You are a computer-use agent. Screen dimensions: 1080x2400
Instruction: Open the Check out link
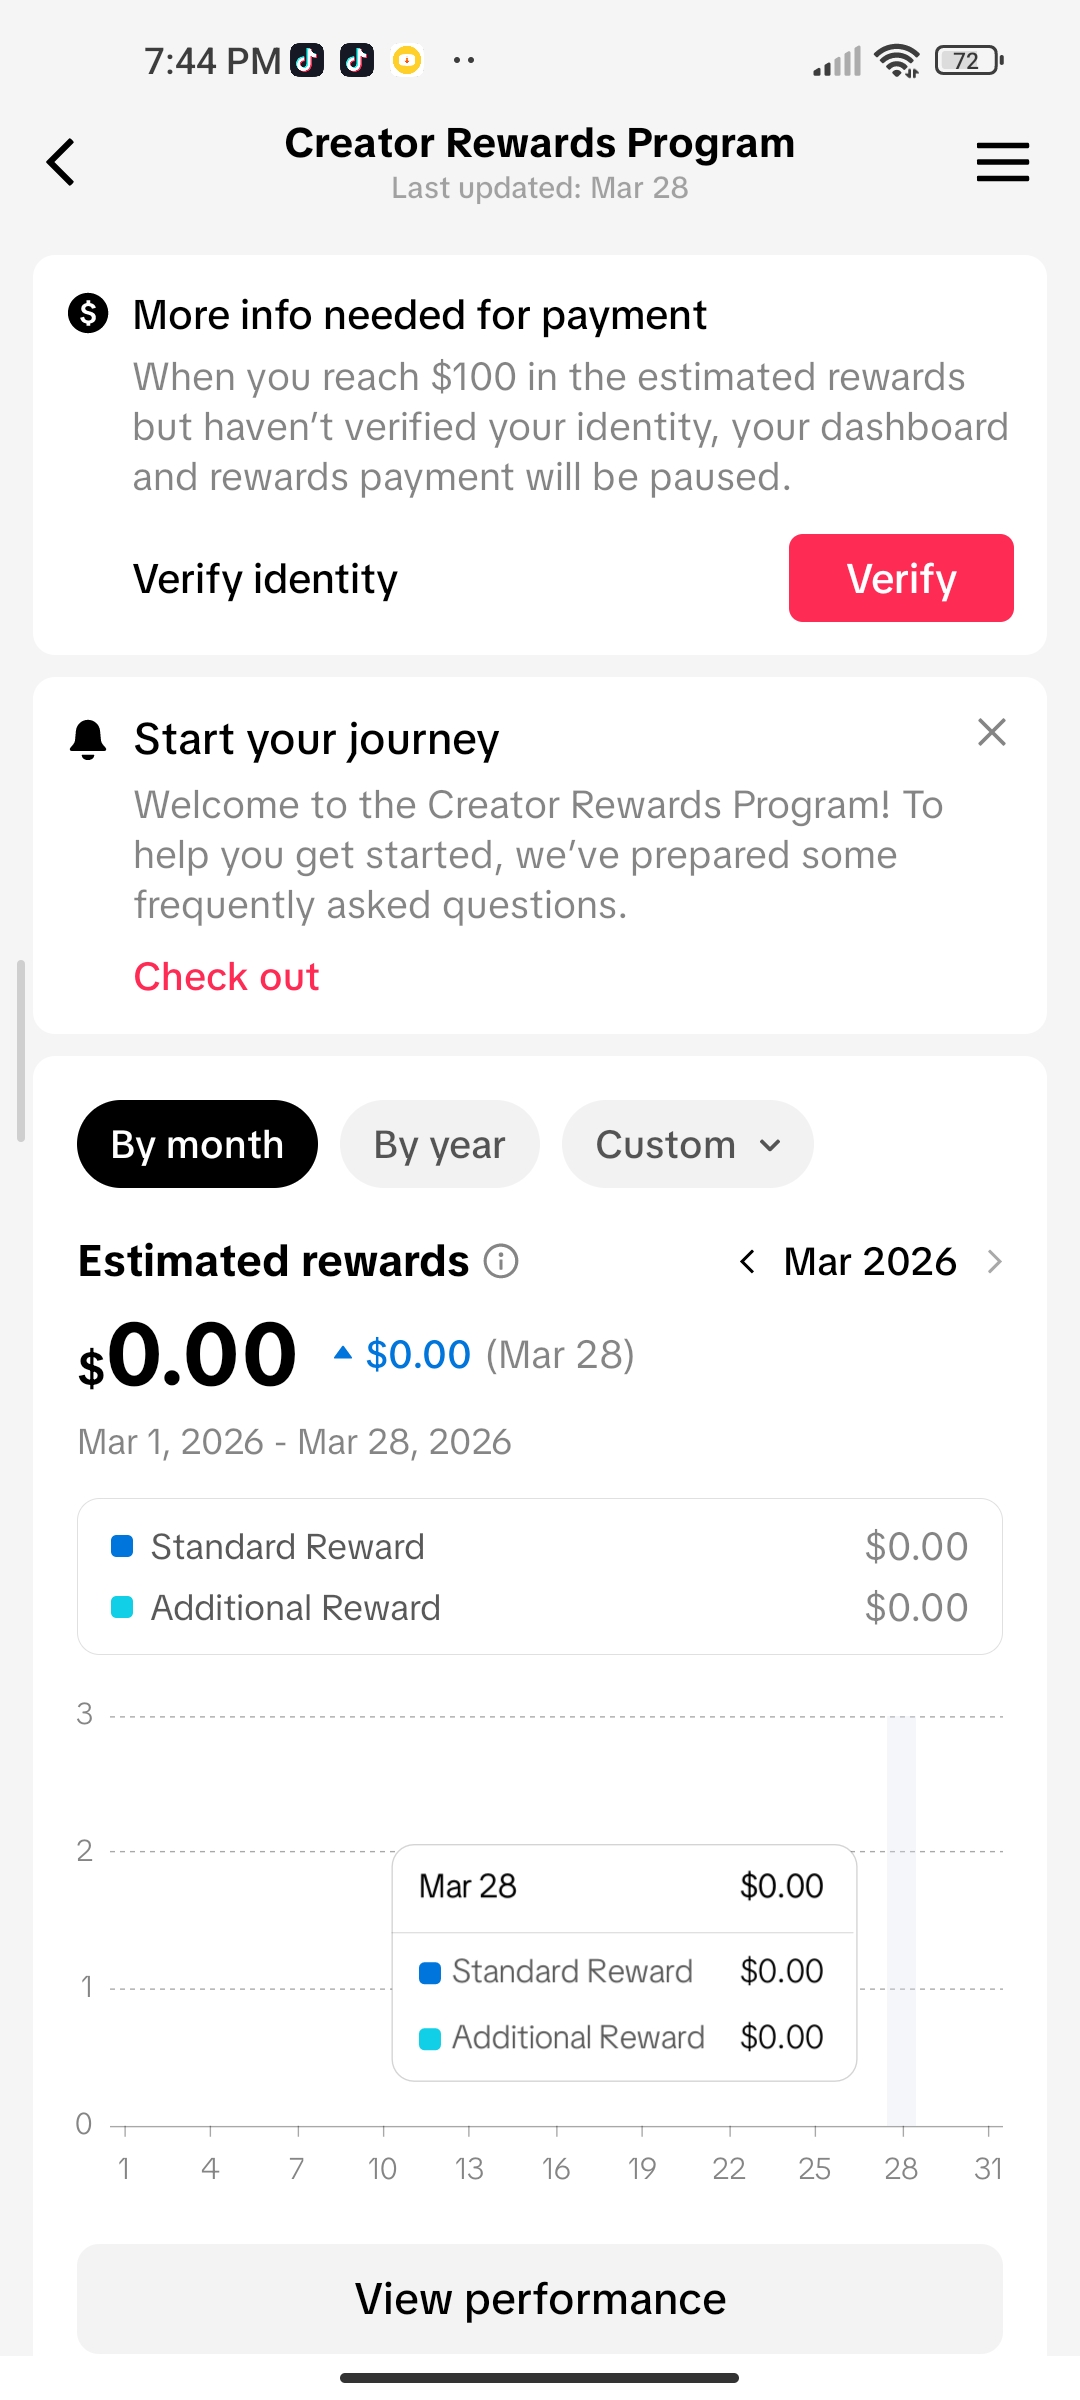[227, 977]
